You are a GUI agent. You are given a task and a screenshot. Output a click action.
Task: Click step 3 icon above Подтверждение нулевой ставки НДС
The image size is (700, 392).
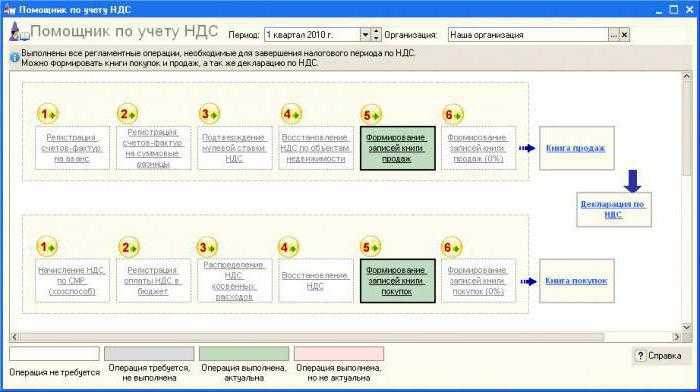pos(209,114)
